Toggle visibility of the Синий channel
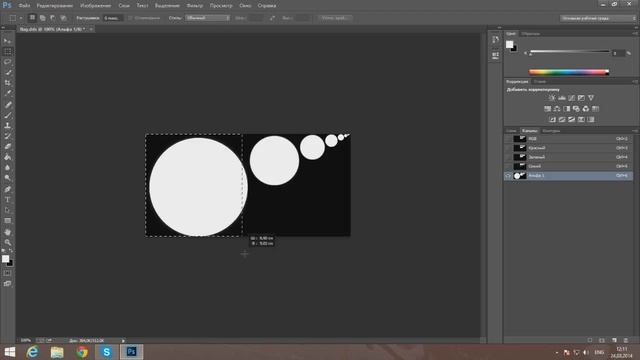This screenshot has width=640, height=360. (x=508, y=166)
